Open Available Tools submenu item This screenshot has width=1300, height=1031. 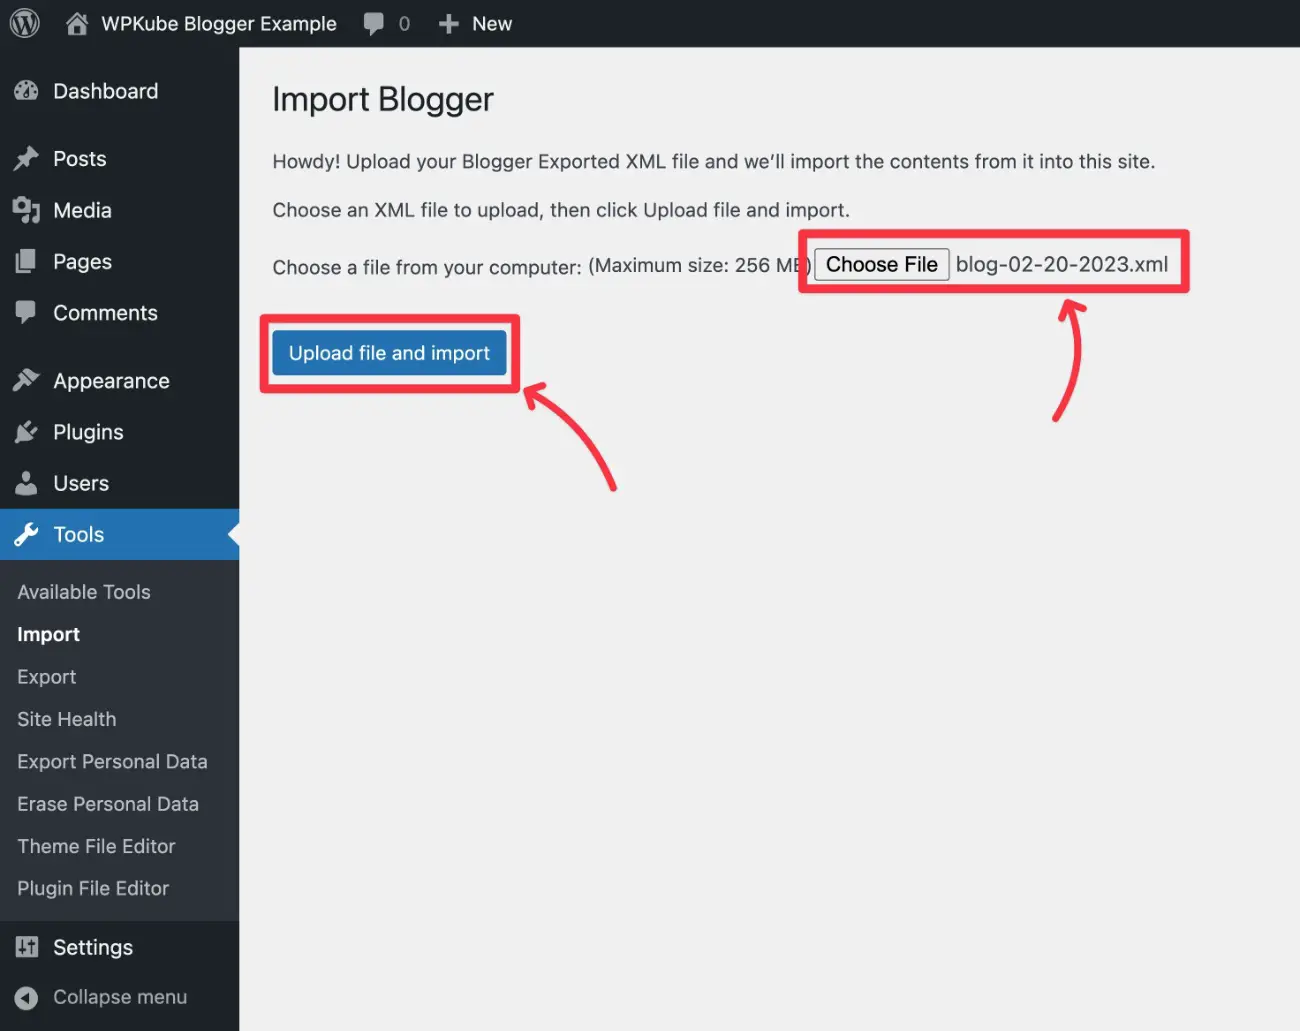84,592
